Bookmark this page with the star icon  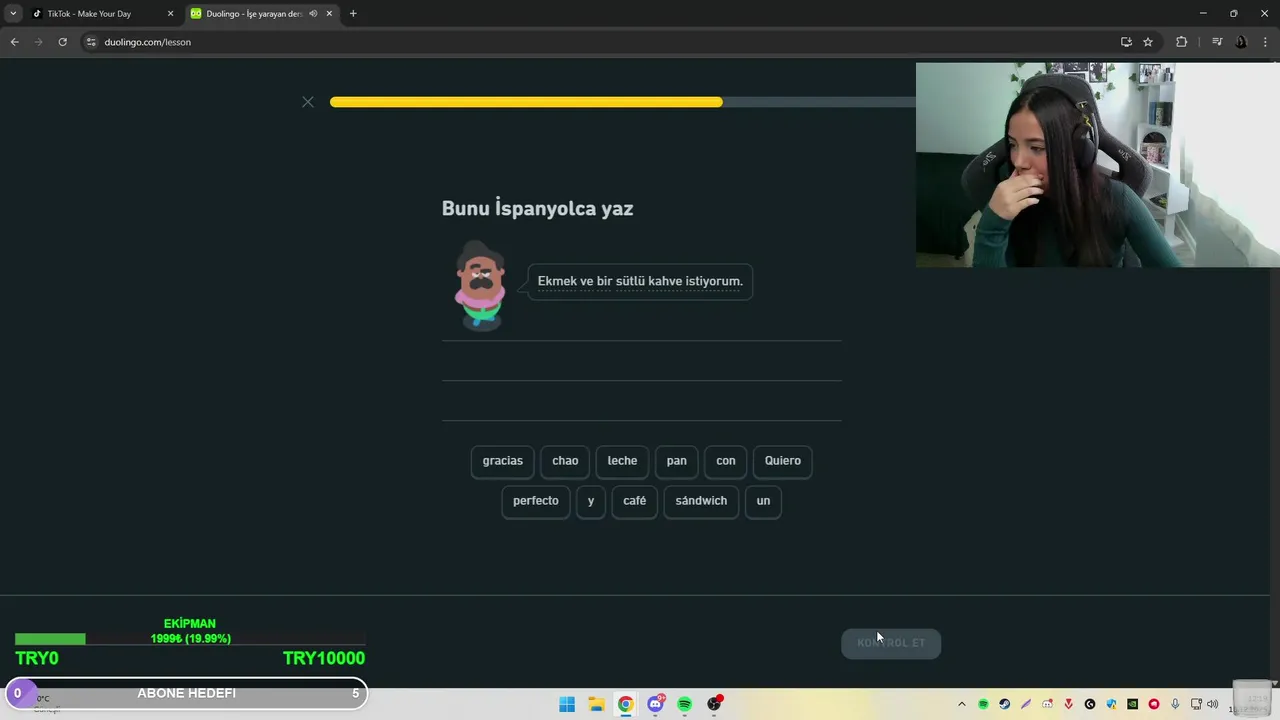(x=1148, y=42)
